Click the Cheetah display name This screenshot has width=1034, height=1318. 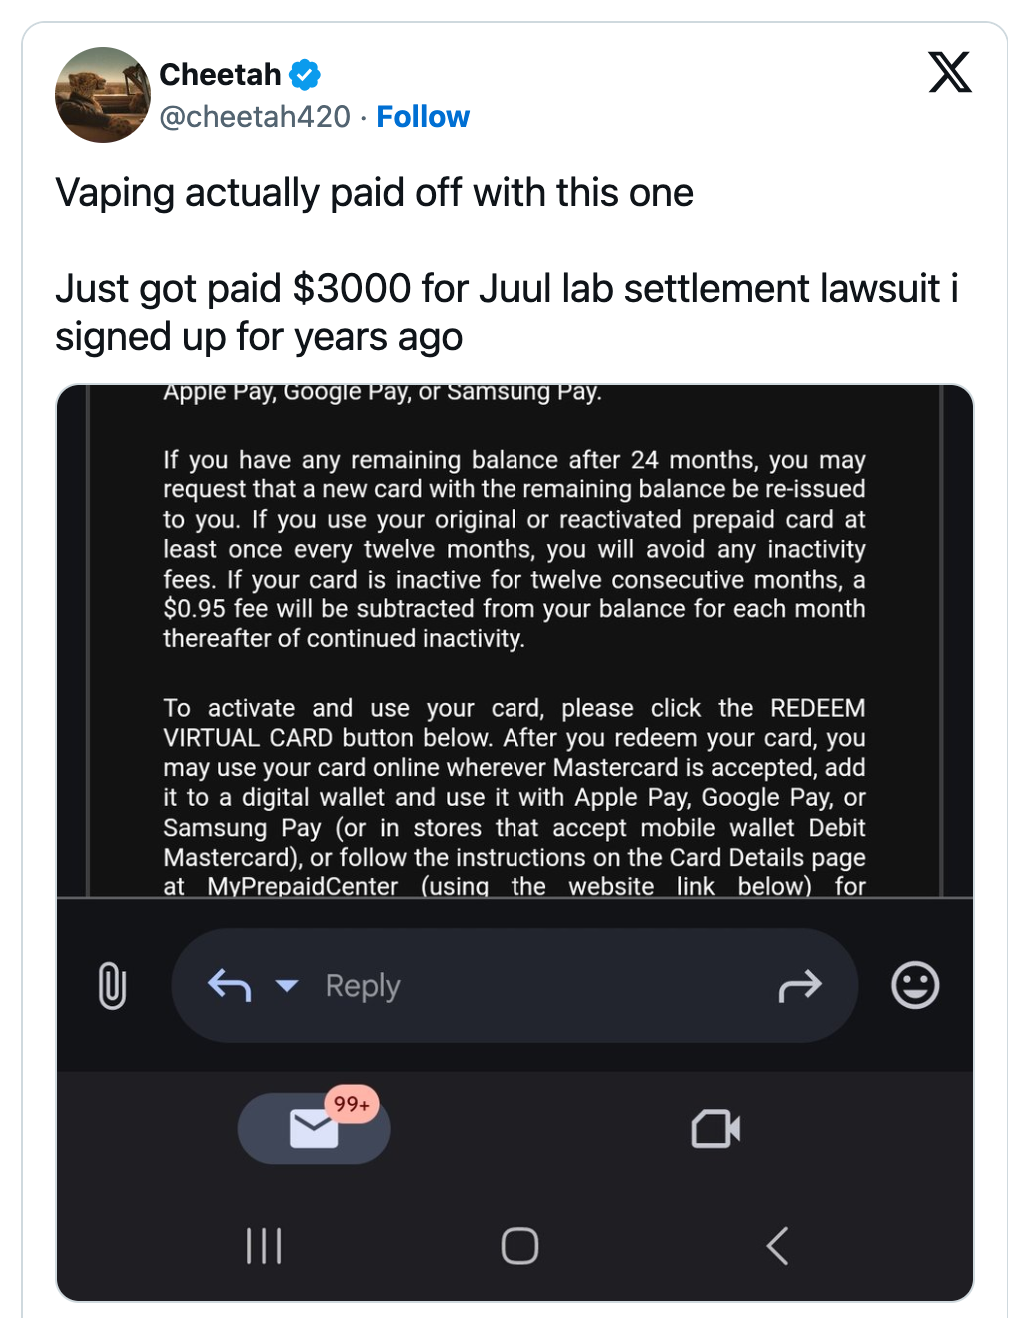(220, 74)
